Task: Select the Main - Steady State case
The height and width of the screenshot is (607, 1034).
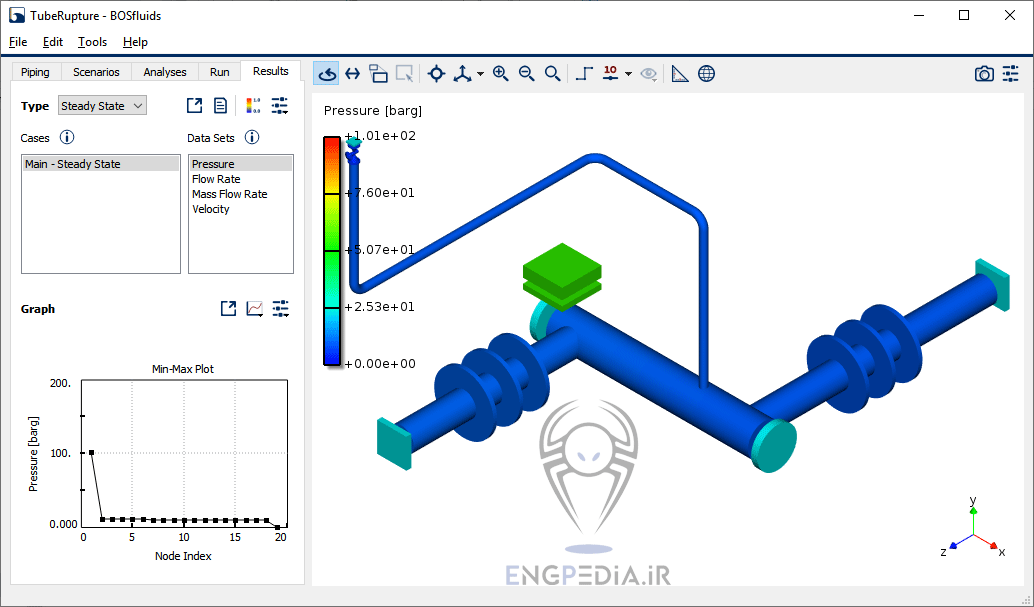Action: tap(72, 164)
